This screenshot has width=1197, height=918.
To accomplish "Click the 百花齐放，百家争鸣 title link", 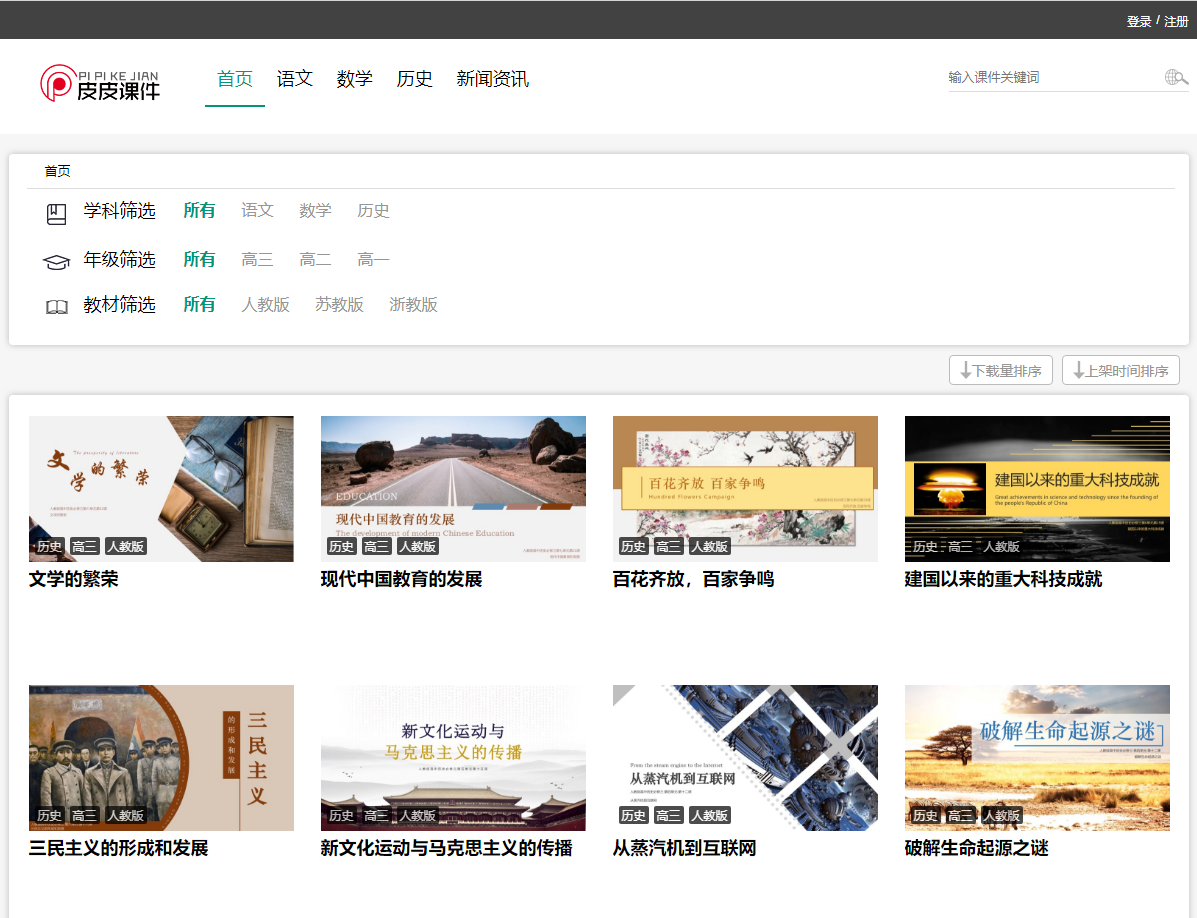I will [693, 579].
